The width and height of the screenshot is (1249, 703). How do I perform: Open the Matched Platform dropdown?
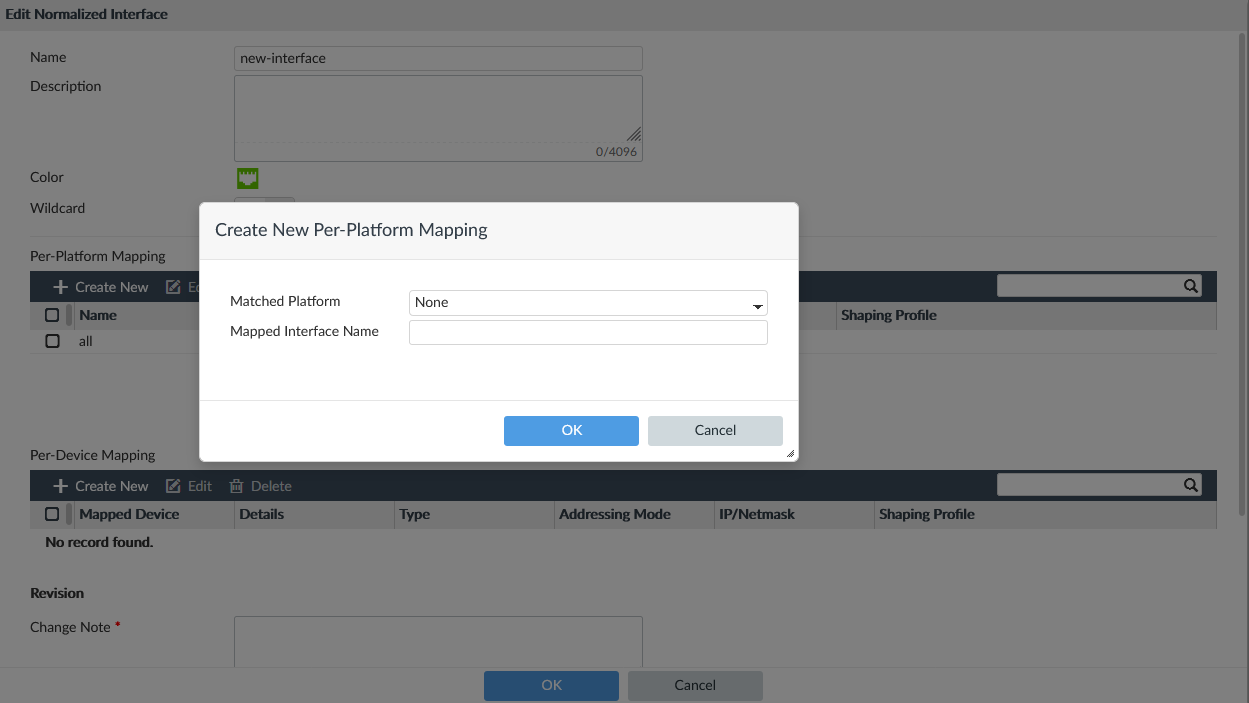click(x=588, y=302)
